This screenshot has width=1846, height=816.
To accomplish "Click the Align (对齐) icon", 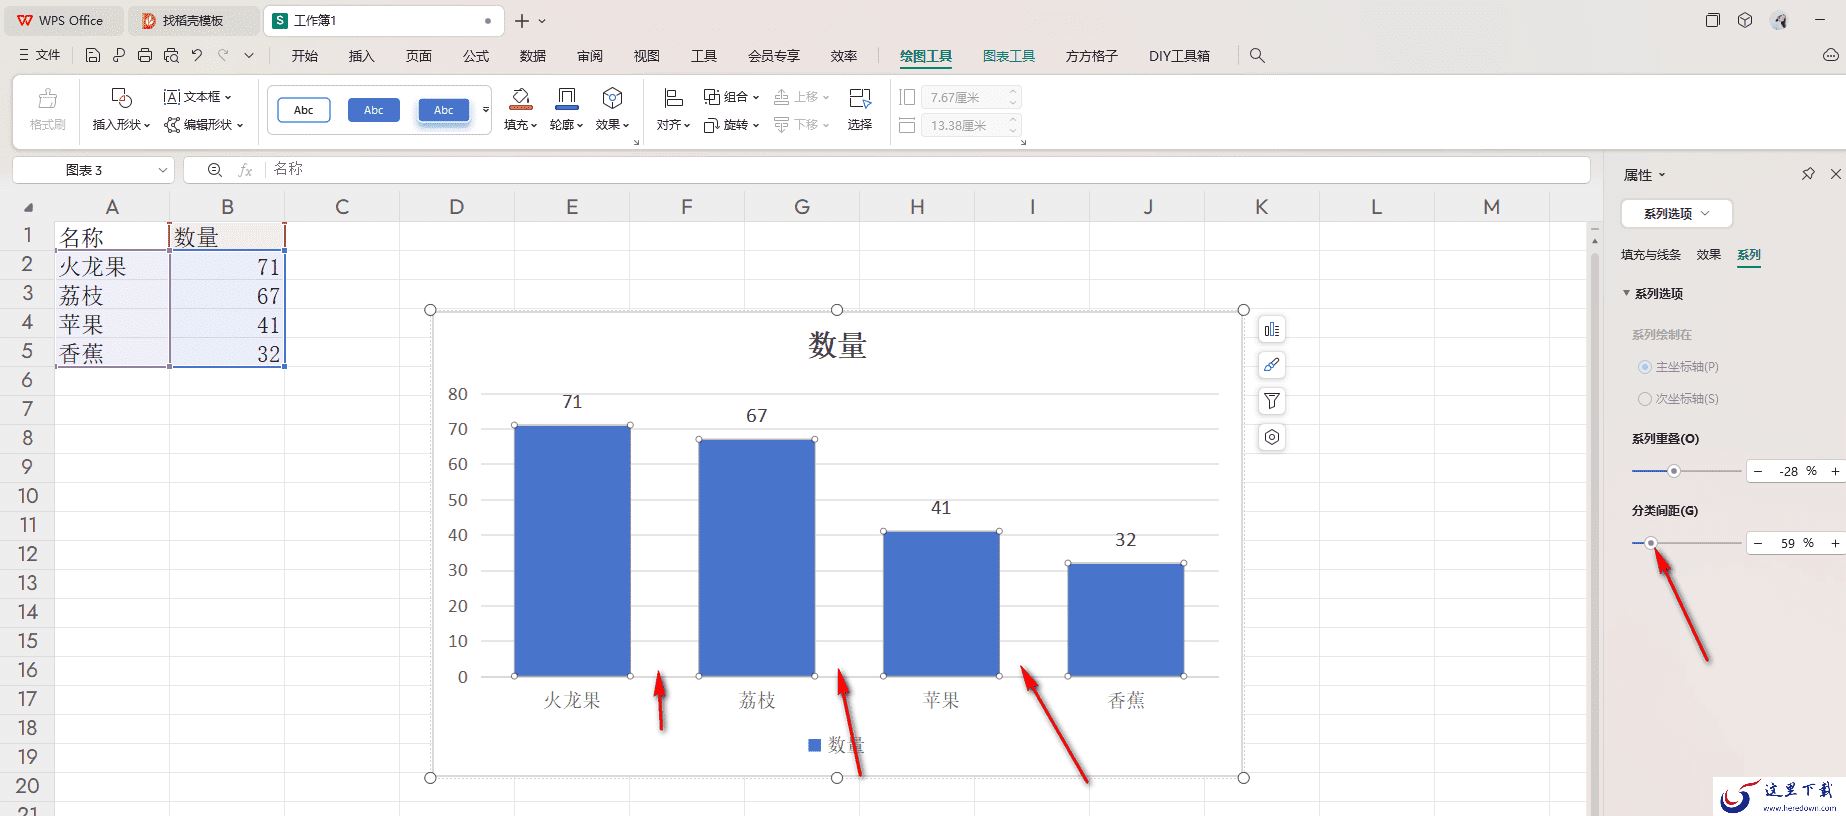I will click(x=673, y=98).
